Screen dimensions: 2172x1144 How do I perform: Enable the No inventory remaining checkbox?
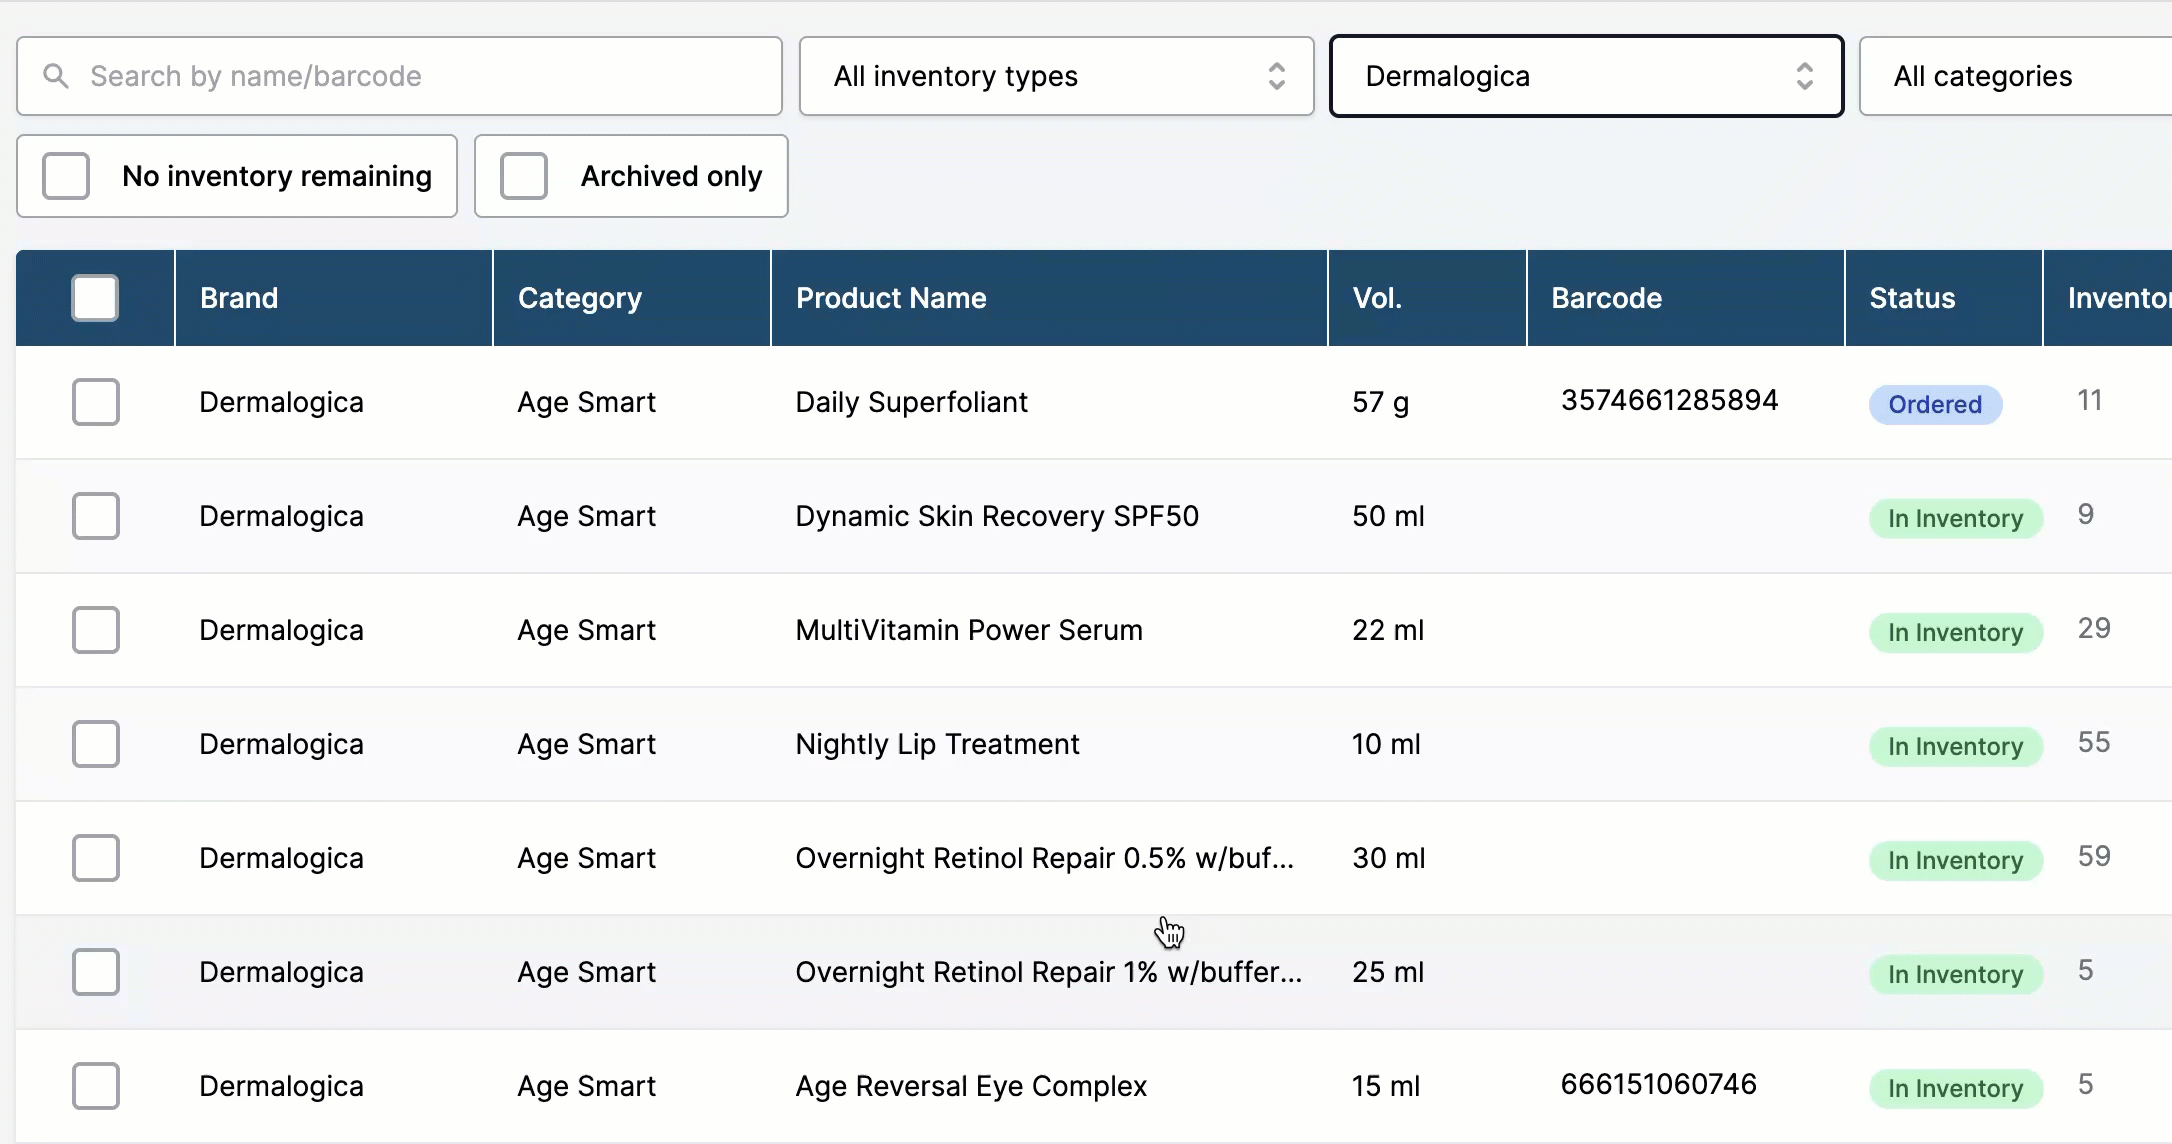tap(66, 176)
